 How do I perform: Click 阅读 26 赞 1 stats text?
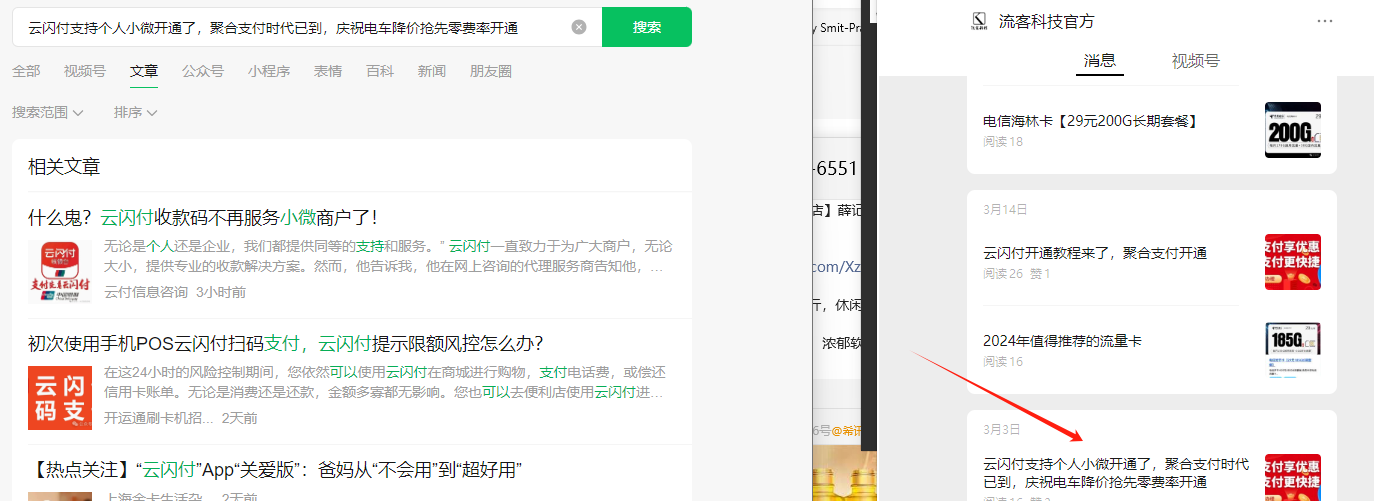(x=1017, y=274)
